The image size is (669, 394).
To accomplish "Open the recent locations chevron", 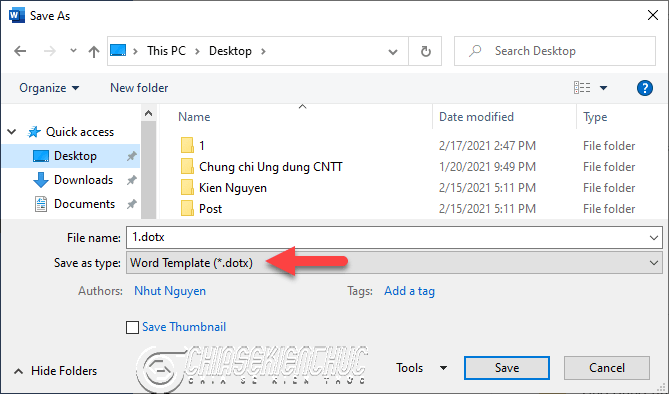I will coord(73,51).
